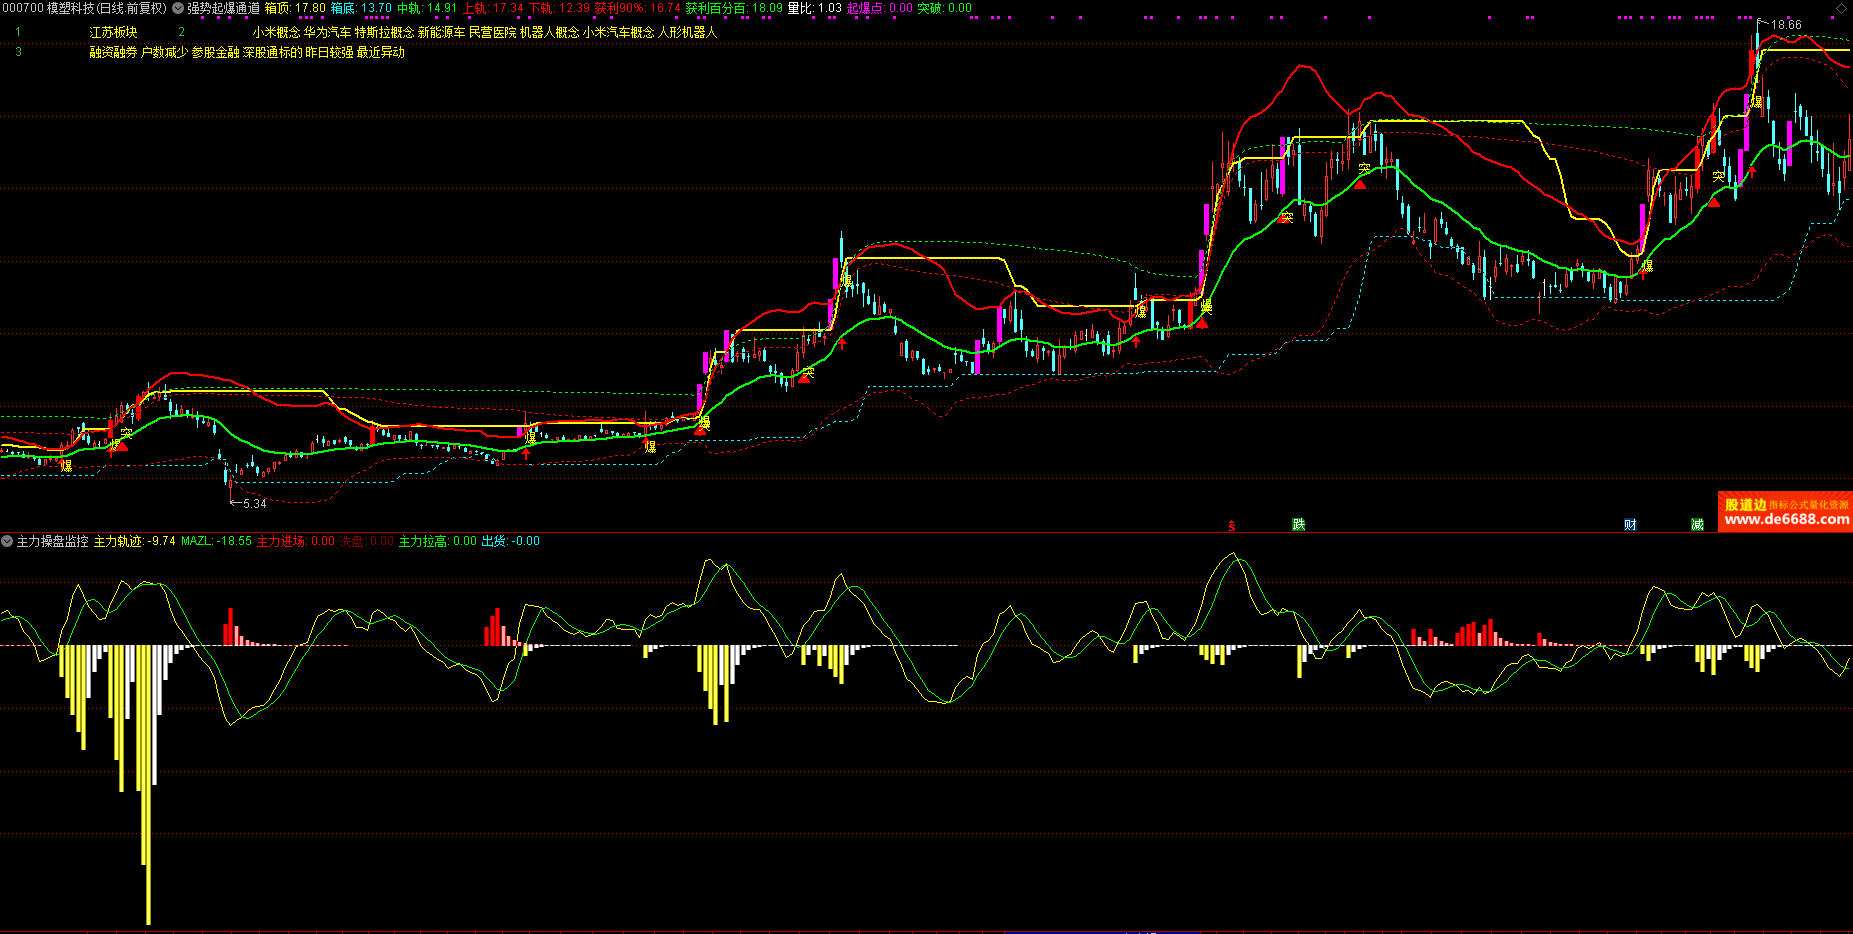Click the green 跌 event marker
This screenshot has width=1853, height=934.
[x=1298, y=524]
